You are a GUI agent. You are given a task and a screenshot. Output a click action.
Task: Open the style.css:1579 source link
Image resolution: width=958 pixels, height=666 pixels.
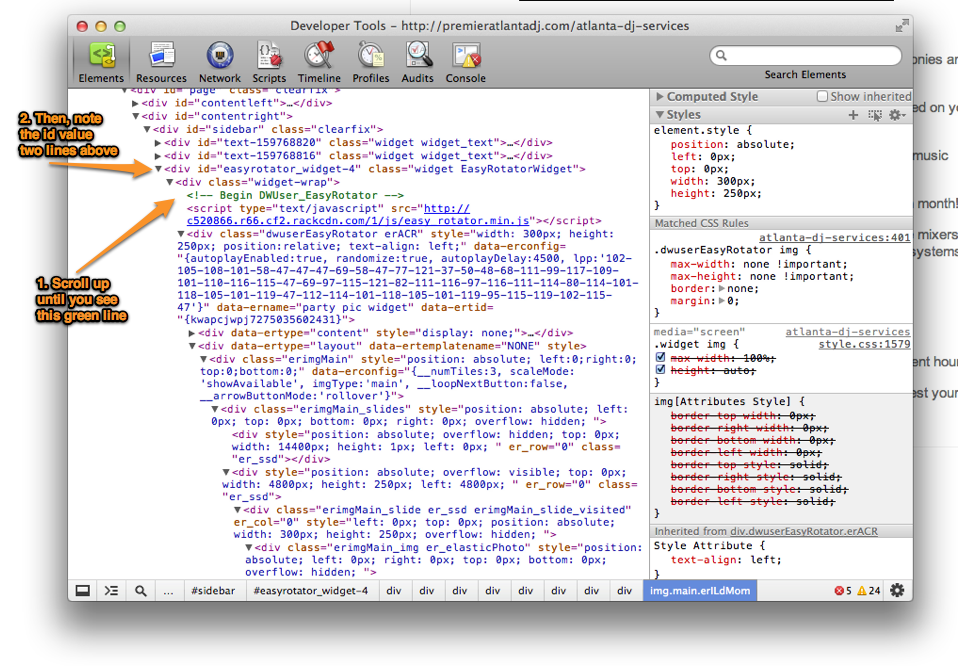click(x=864, y=344)
